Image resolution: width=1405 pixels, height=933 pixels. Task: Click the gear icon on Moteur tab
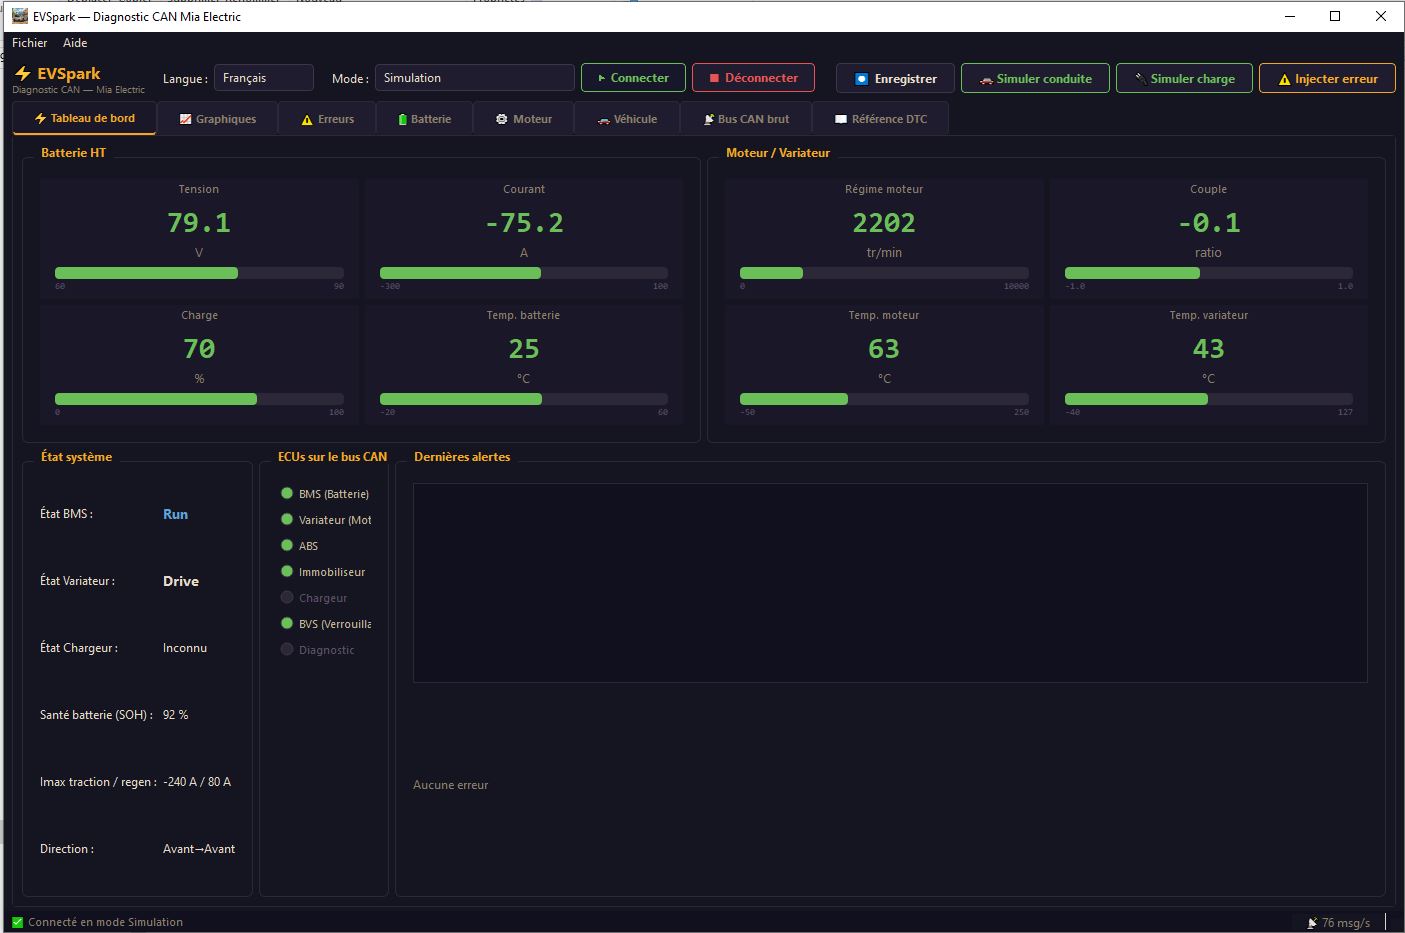tap(502, 119)
